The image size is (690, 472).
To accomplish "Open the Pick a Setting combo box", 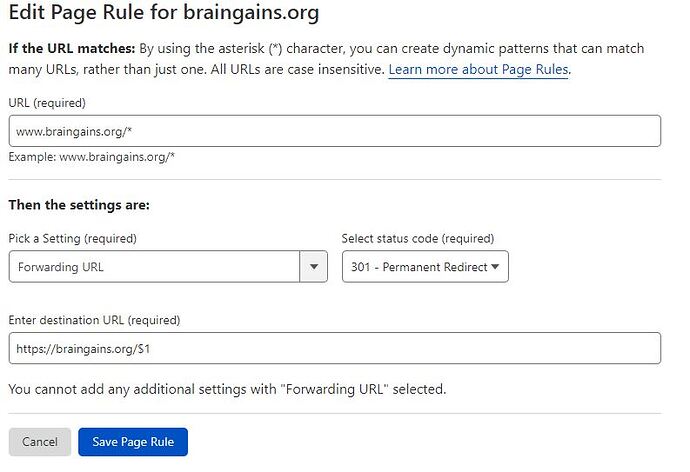I will click(168, 267).
